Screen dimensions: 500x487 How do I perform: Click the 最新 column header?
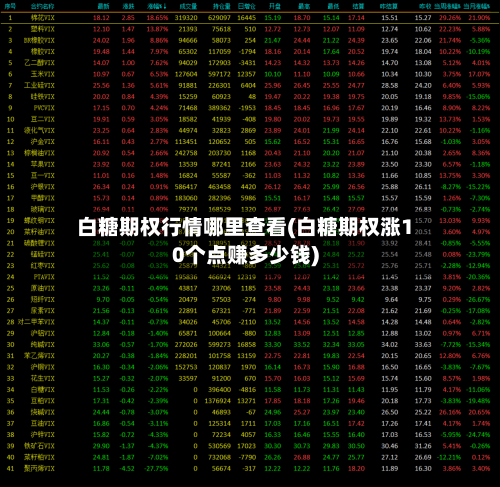104,6
